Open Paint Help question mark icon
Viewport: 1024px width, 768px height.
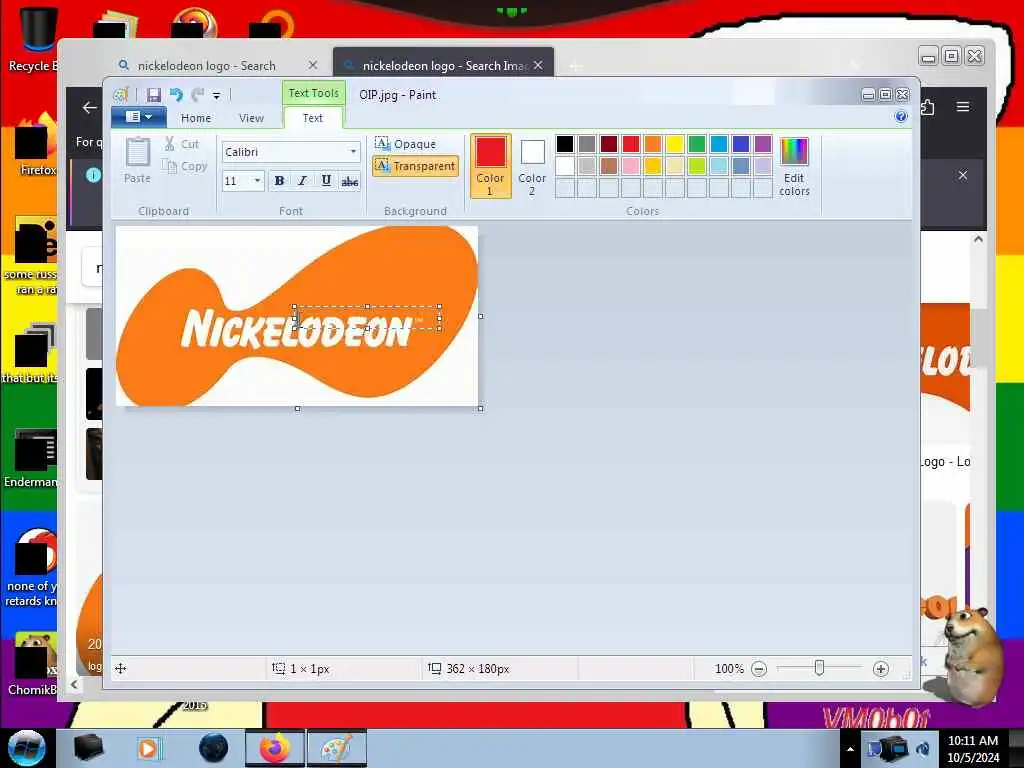click(901, 117)
